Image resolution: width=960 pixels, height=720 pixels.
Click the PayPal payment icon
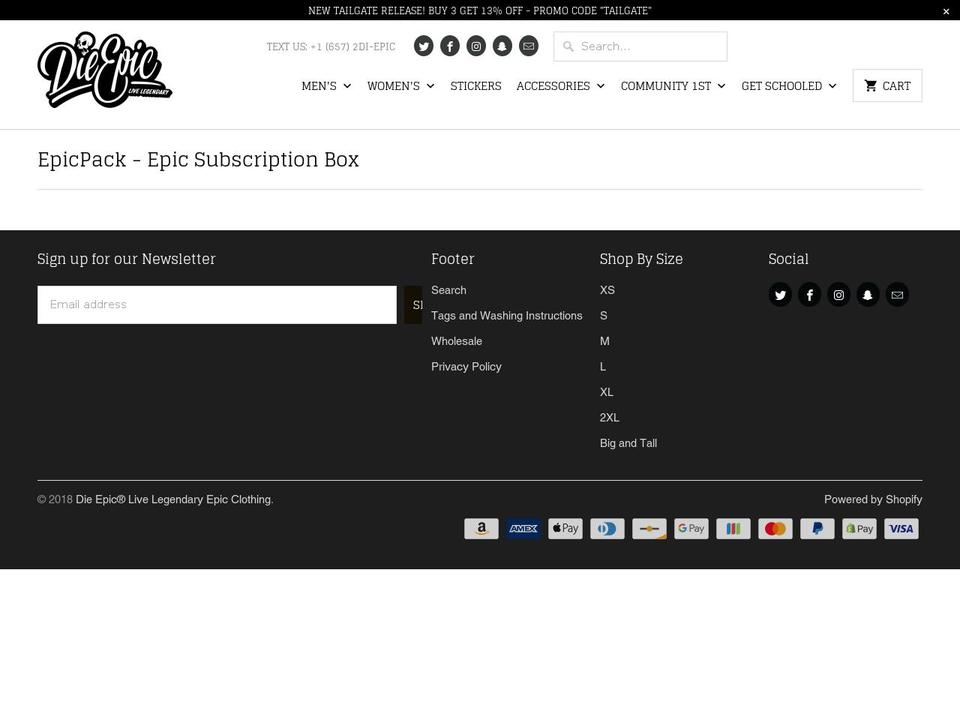(x=817, y=529)
